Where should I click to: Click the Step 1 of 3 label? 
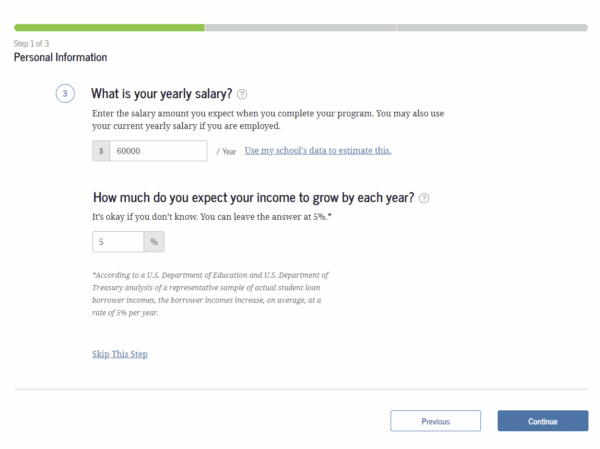click(x=31, y=44)
